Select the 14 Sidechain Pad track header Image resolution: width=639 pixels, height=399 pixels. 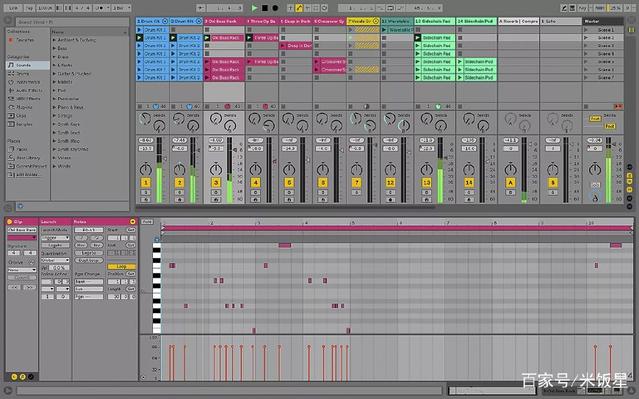pyautogui.click(x=476, y=21)
